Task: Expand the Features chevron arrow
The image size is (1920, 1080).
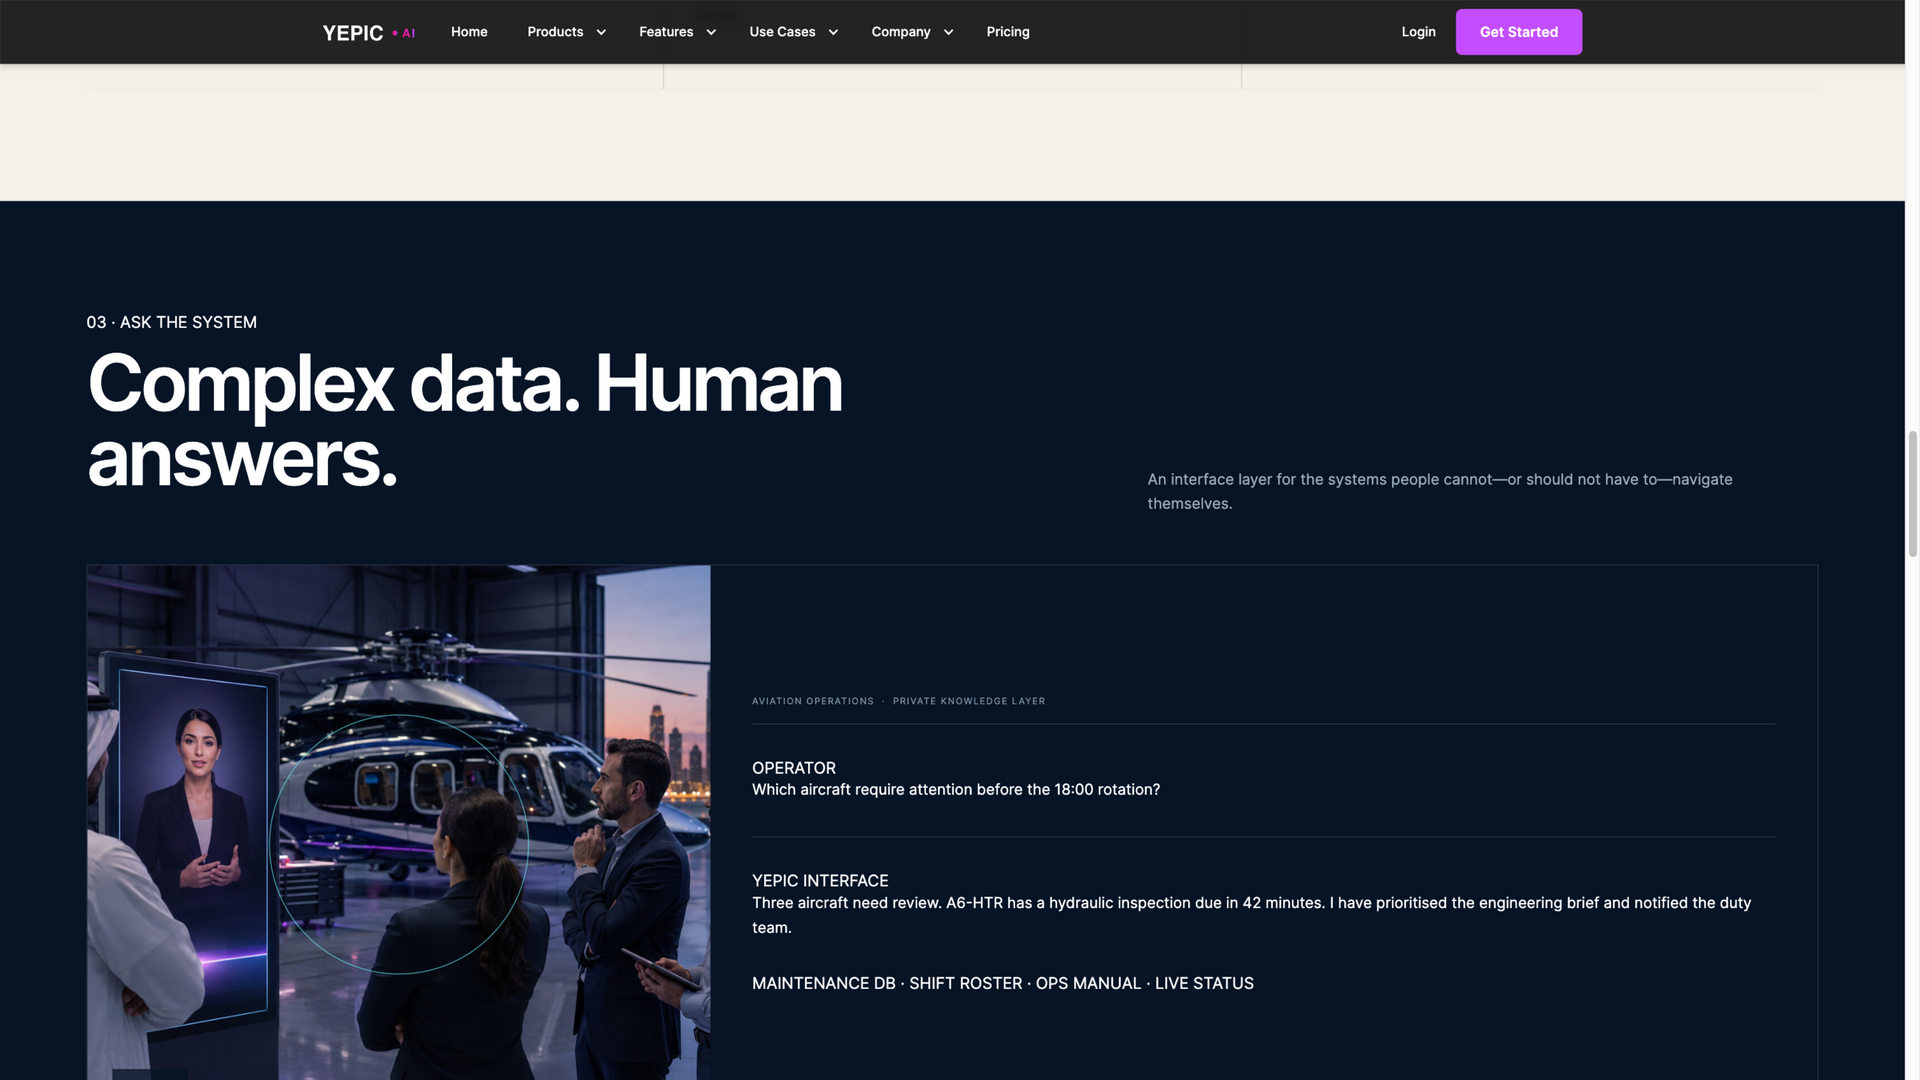Action: 711,32
